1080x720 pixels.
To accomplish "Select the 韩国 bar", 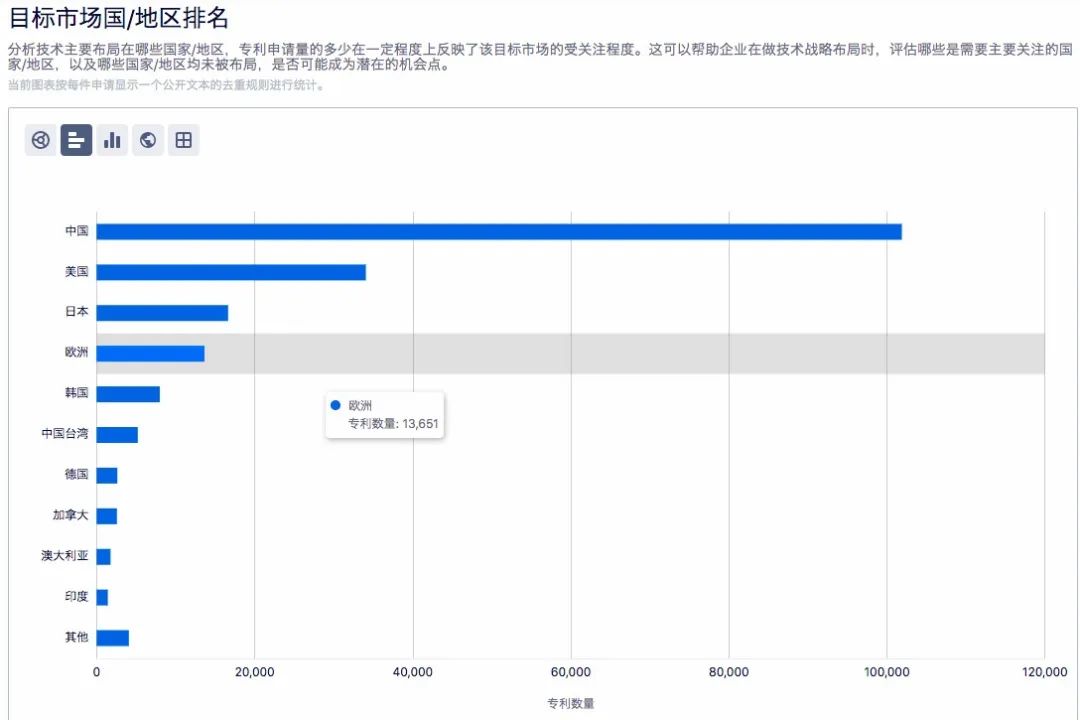I will click(128, 394).
